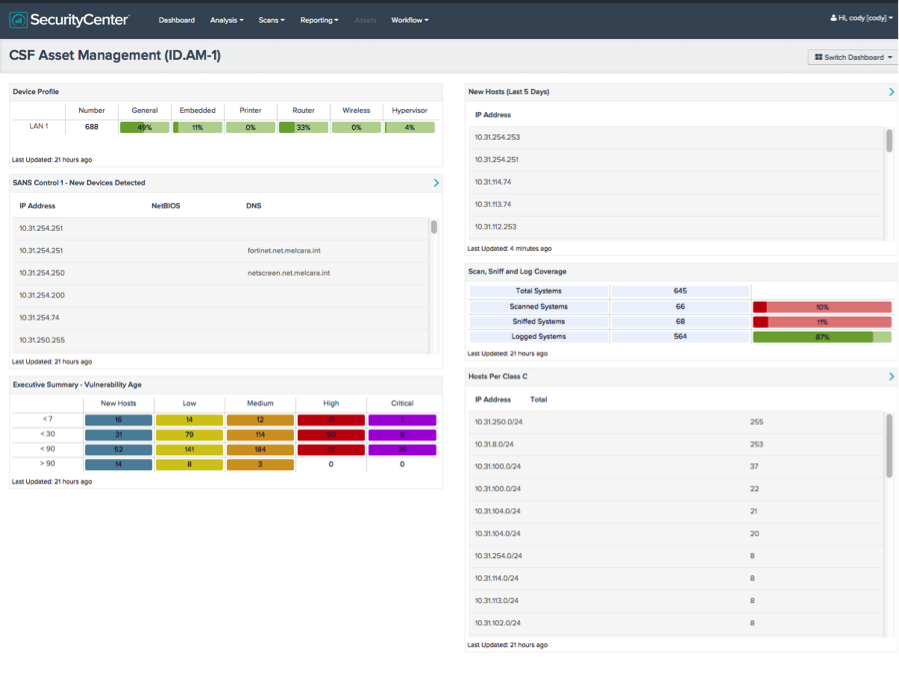
Task: Click the NetBIOS column header
Action: (166, 206)
